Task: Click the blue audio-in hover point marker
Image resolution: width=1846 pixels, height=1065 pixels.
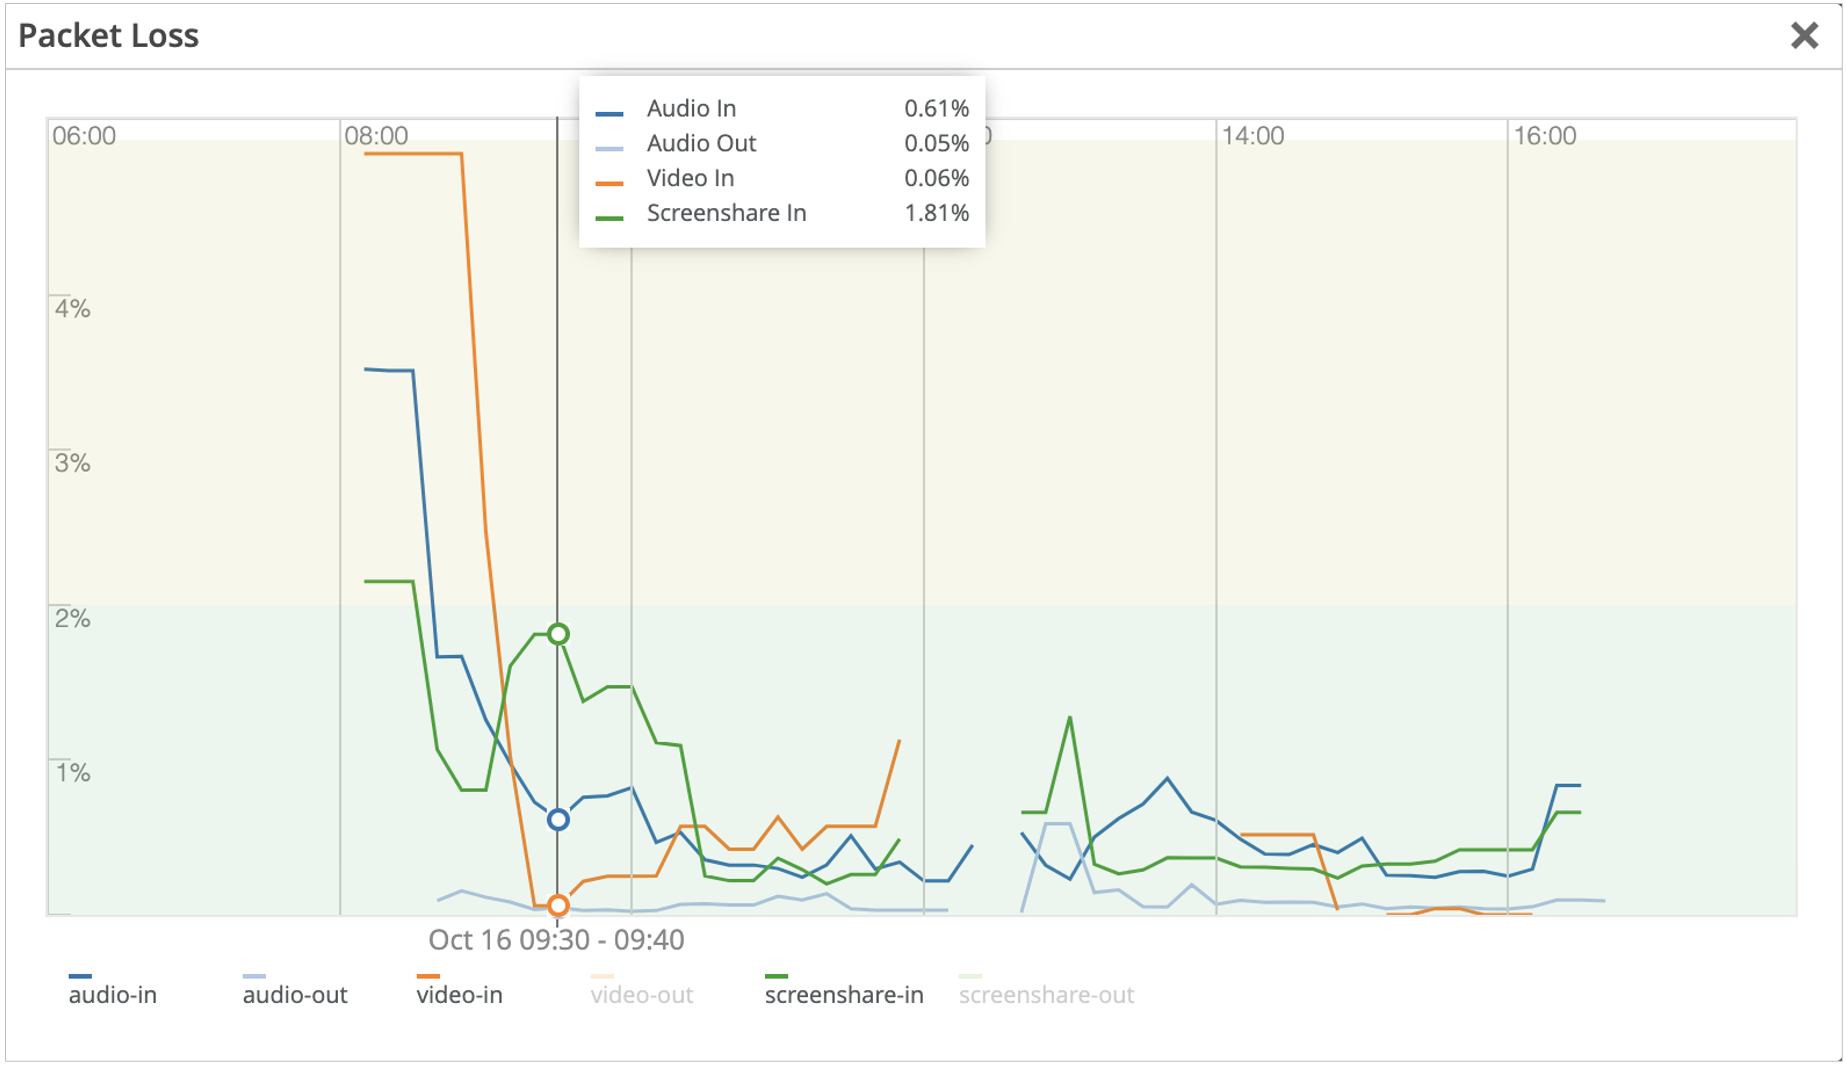Action: [559, 820]
